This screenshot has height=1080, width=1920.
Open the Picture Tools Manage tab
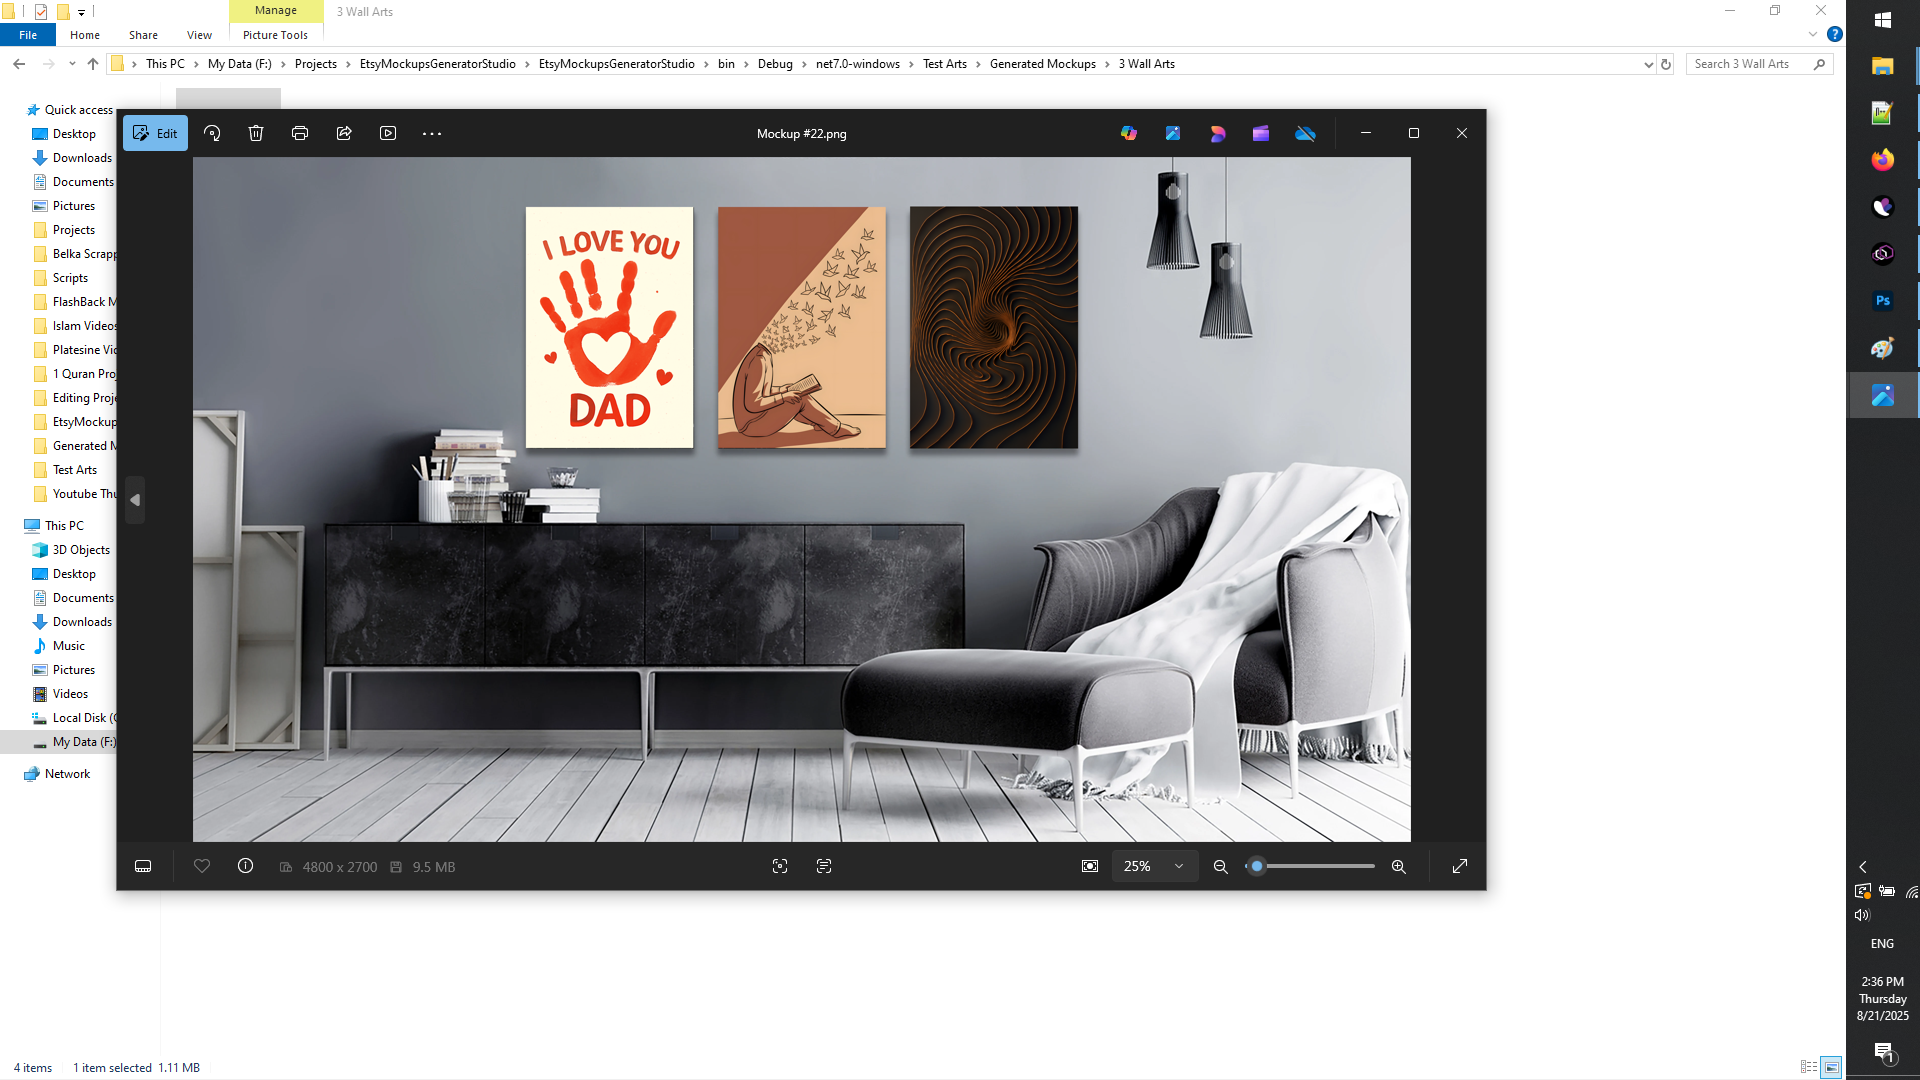[x=275, y=10]
